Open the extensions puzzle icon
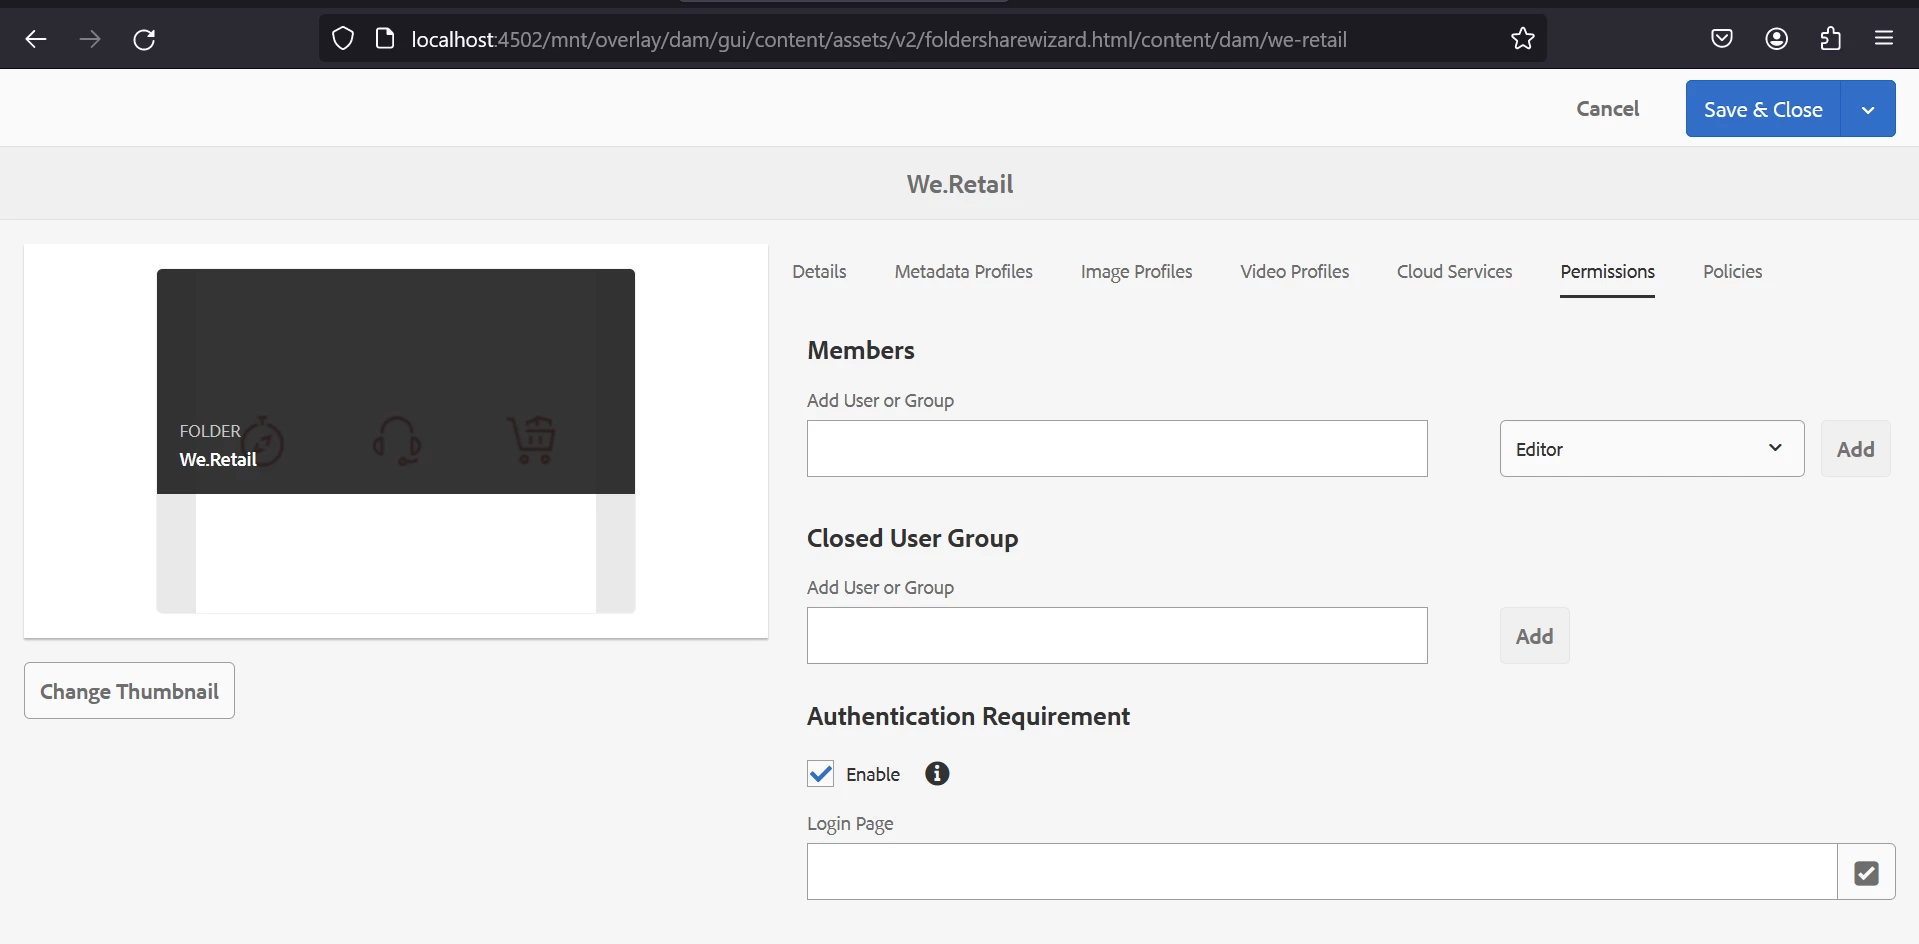The height and width of the screenshot is (944, 1919). click(x=1830, y=39)
